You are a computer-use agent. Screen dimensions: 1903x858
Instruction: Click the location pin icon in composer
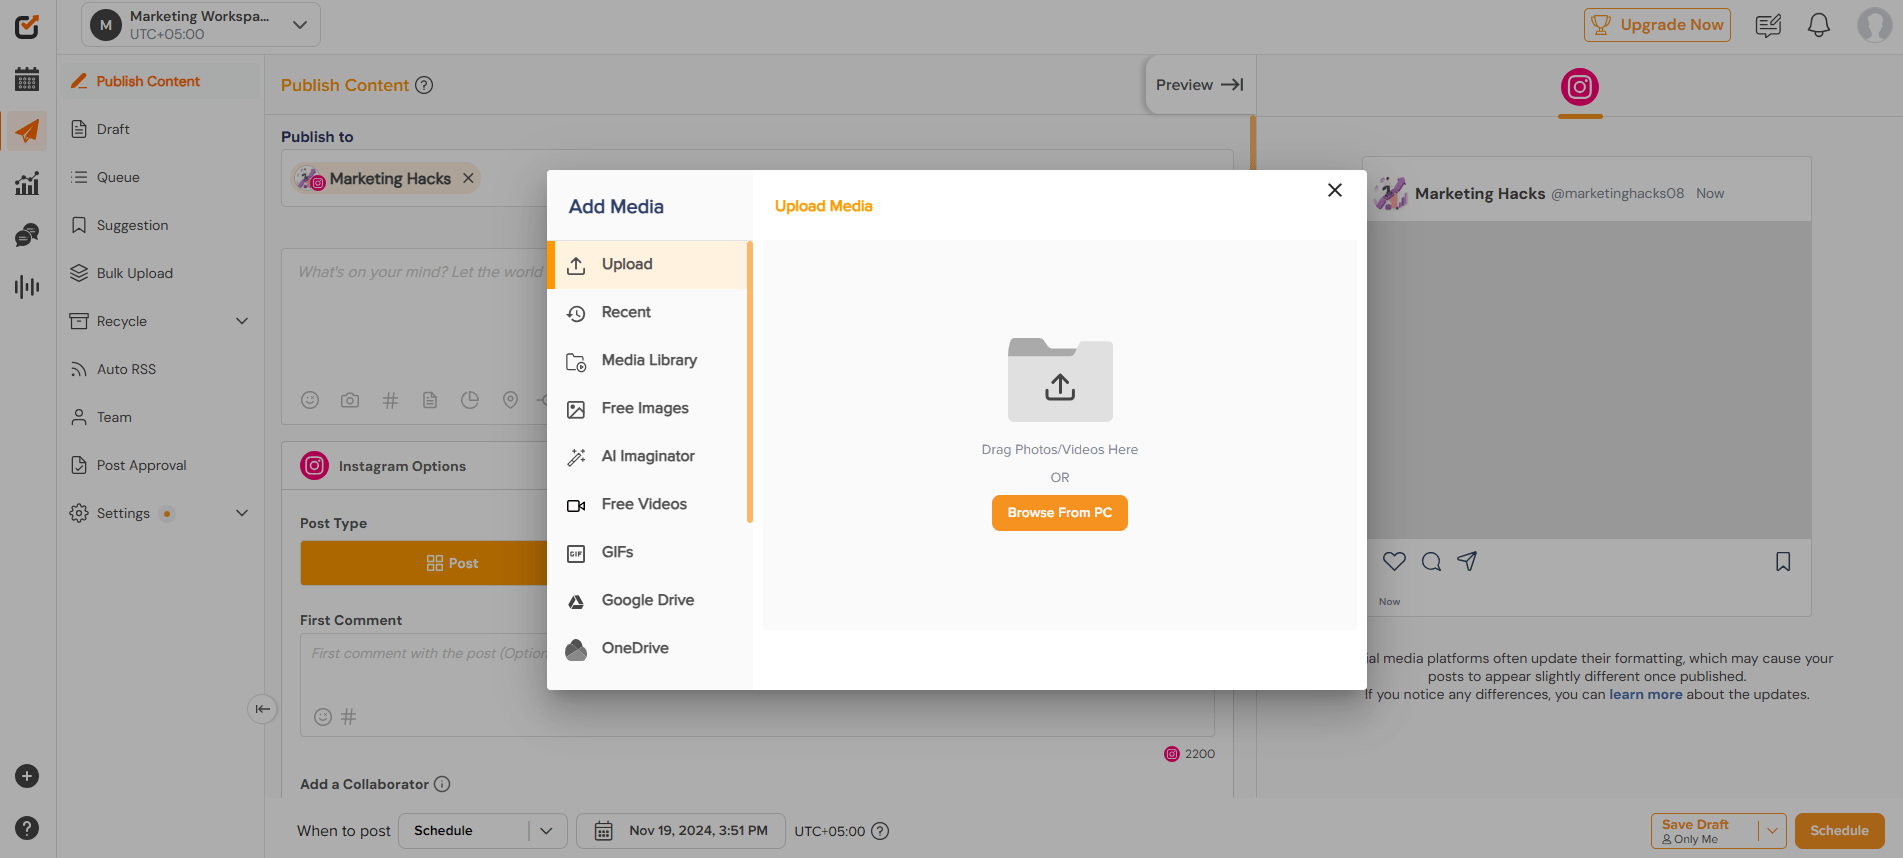[510, 400]
